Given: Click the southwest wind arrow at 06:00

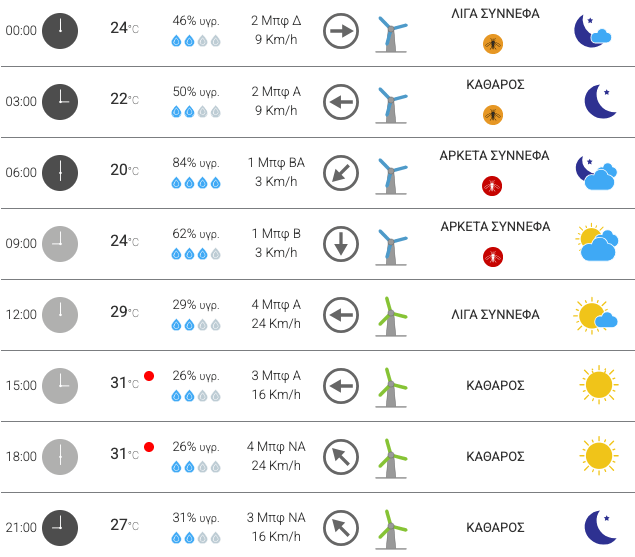Looking at the screenshot, I should click(341, 173).
